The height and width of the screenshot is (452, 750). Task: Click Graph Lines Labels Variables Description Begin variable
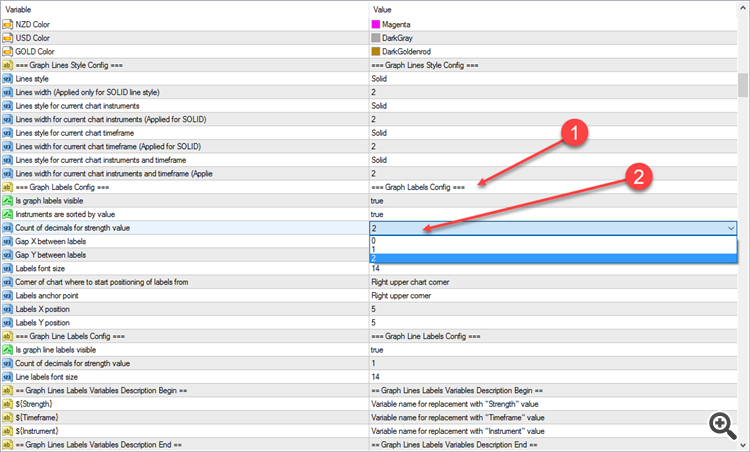coord(101,391)
